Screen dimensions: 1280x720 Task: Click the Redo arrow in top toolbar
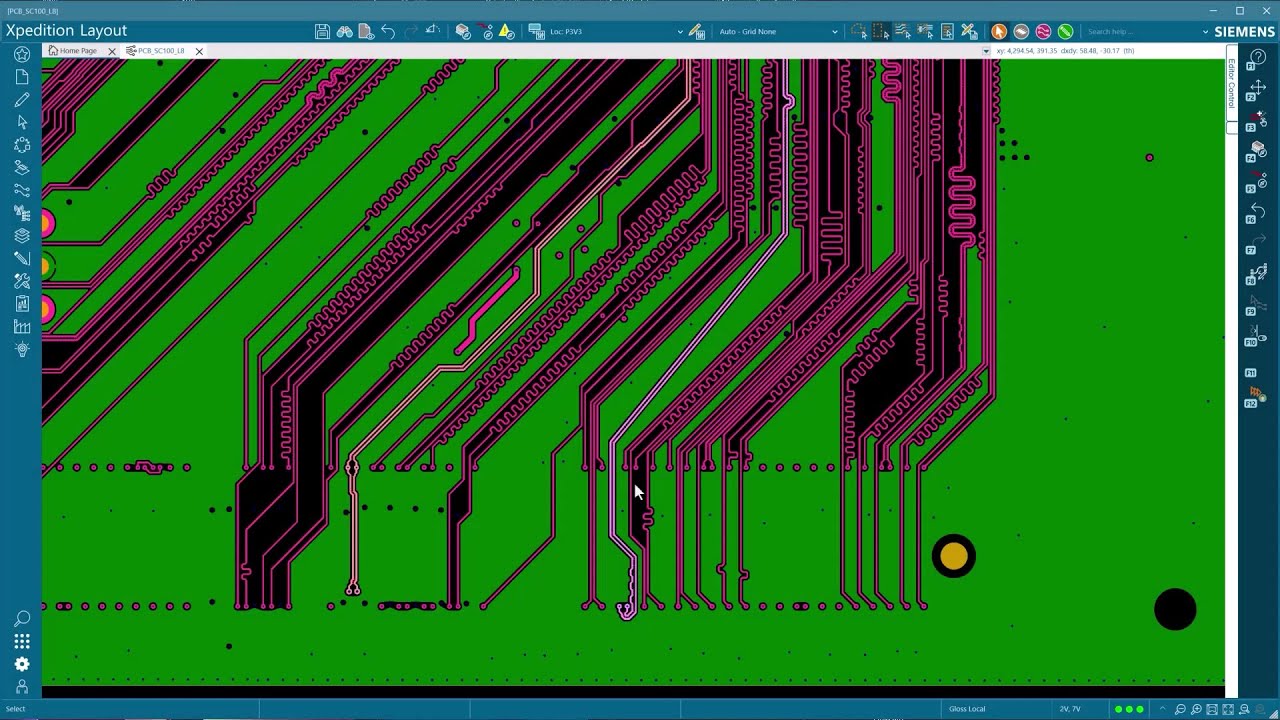pos(410,32)
